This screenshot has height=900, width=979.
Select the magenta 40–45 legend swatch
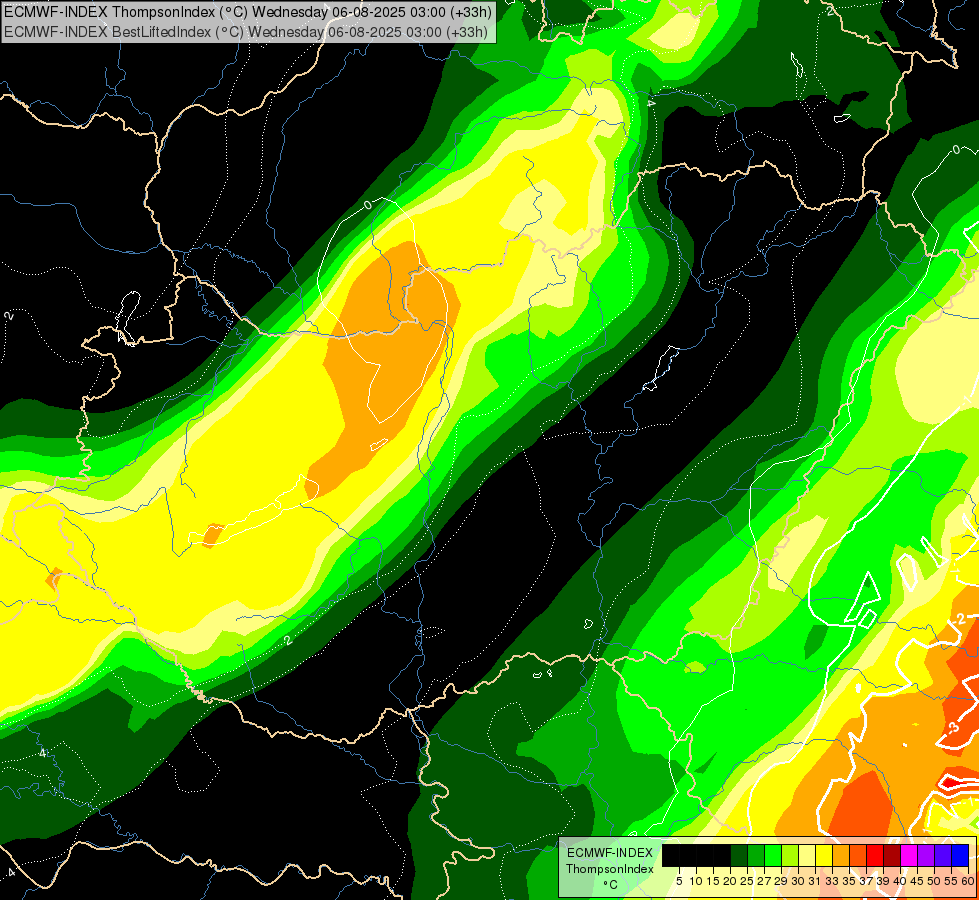point(909,856)
